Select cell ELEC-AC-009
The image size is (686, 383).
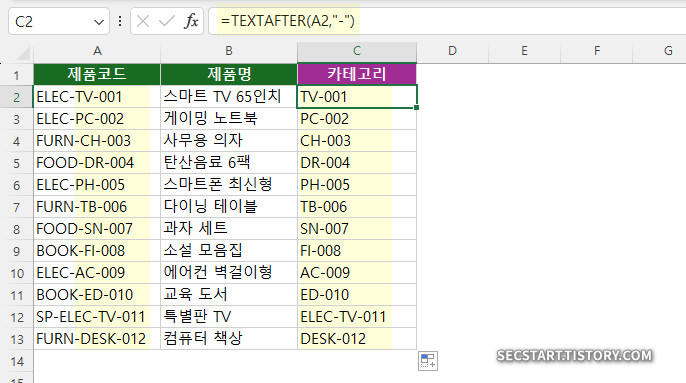(97, 273)
